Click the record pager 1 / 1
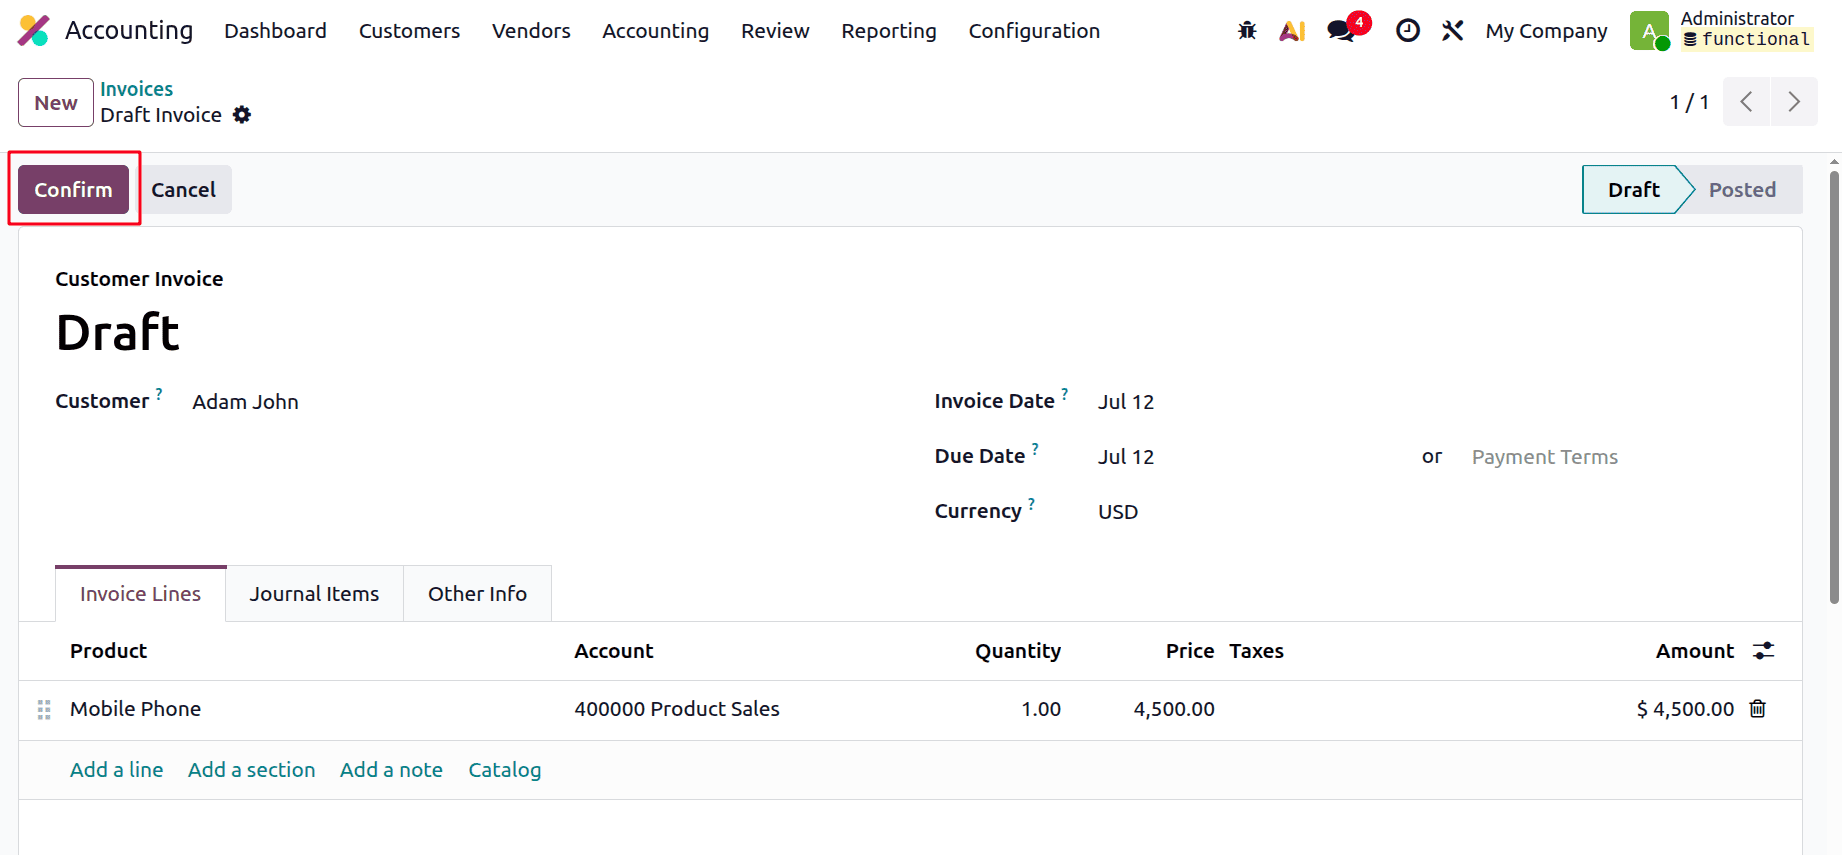 pos(1689,103)
